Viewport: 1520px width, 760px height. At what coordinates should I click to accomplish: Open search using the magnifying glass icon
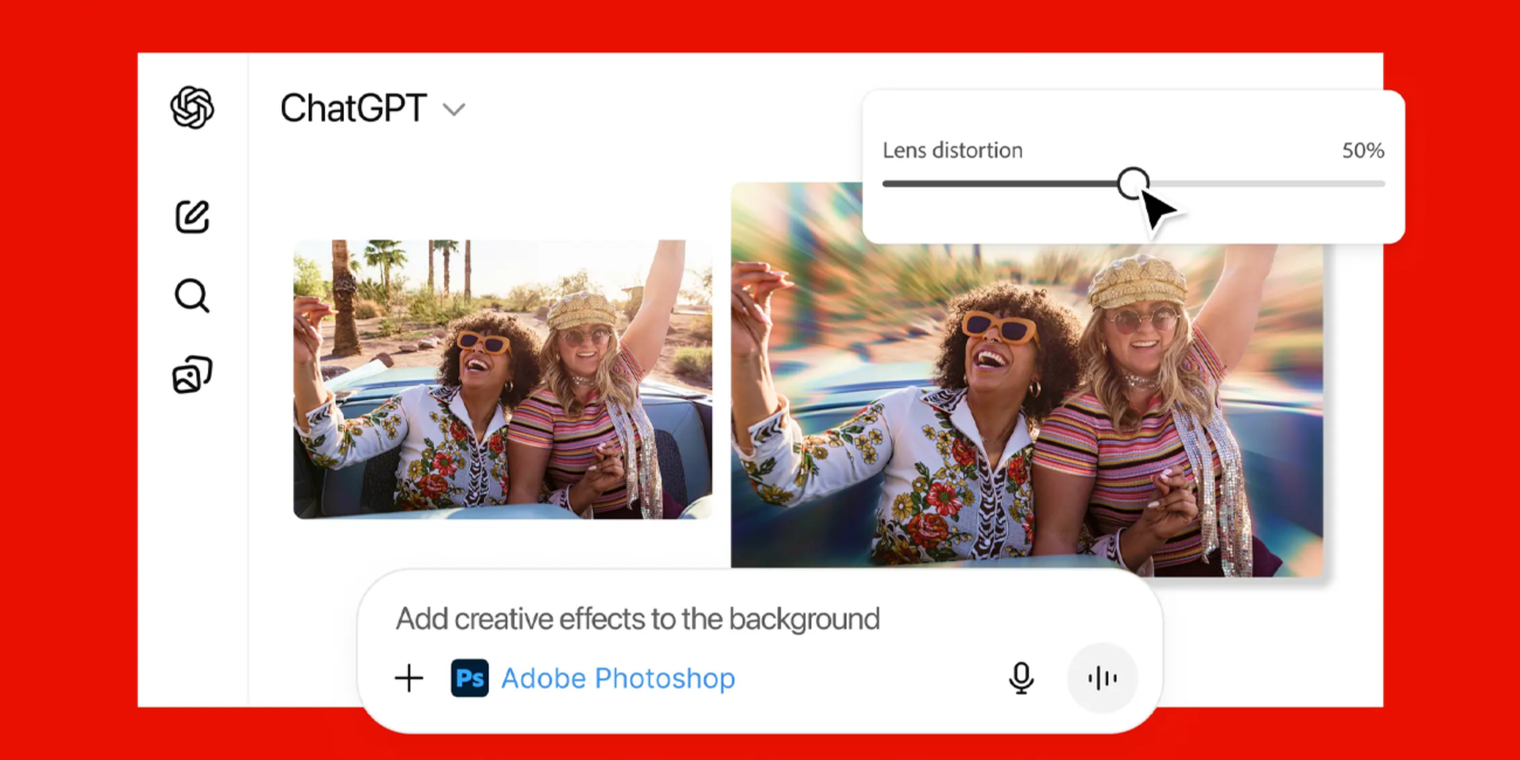192,295
